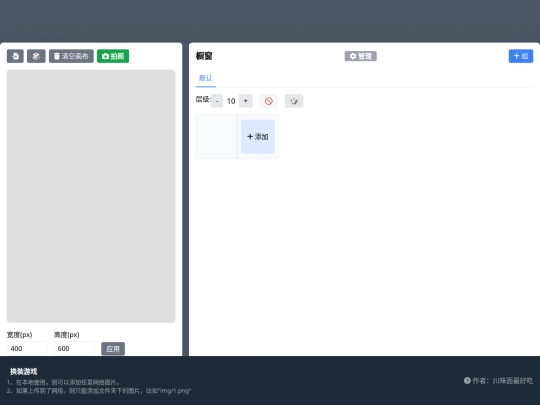
Task: Click the 橱窗 heading text
Action: pos(204,56)
